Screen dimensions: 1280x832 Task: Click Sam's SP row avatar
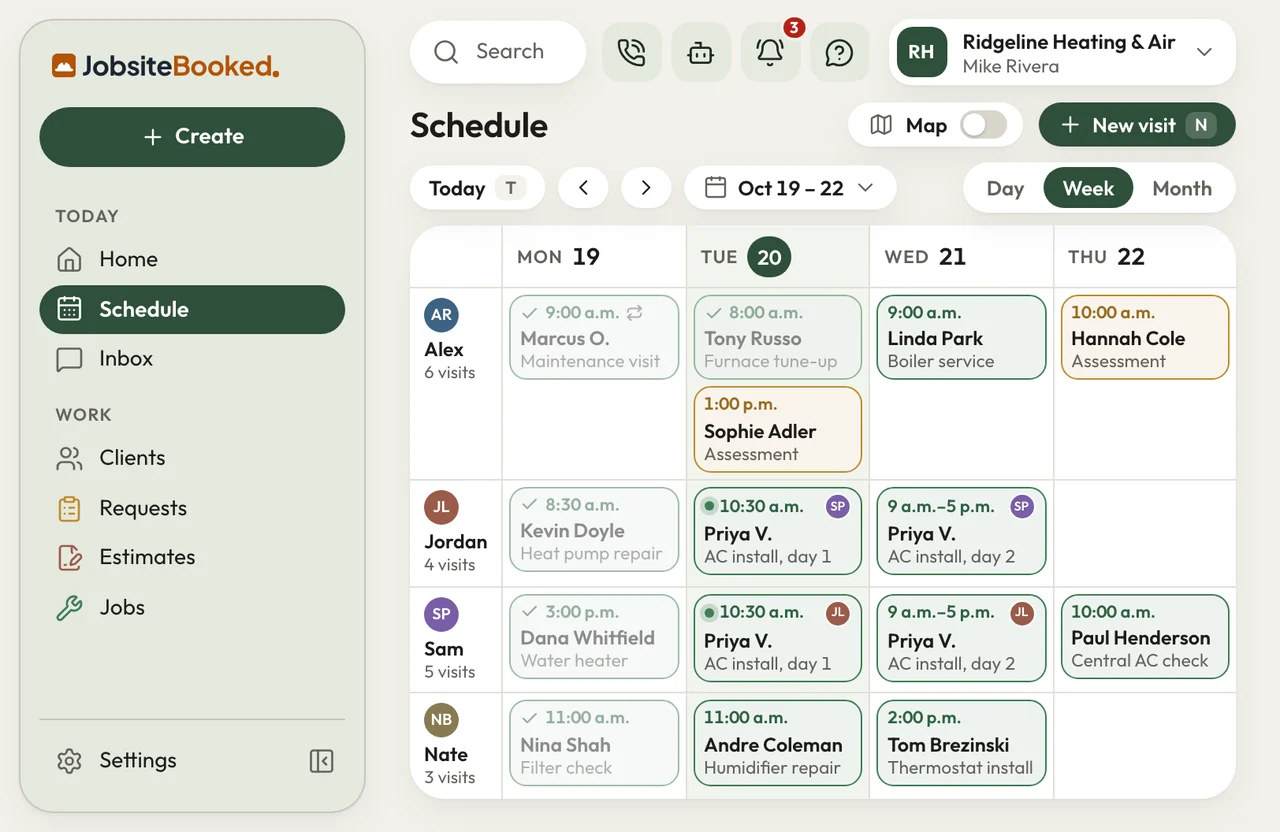[441, 614]
